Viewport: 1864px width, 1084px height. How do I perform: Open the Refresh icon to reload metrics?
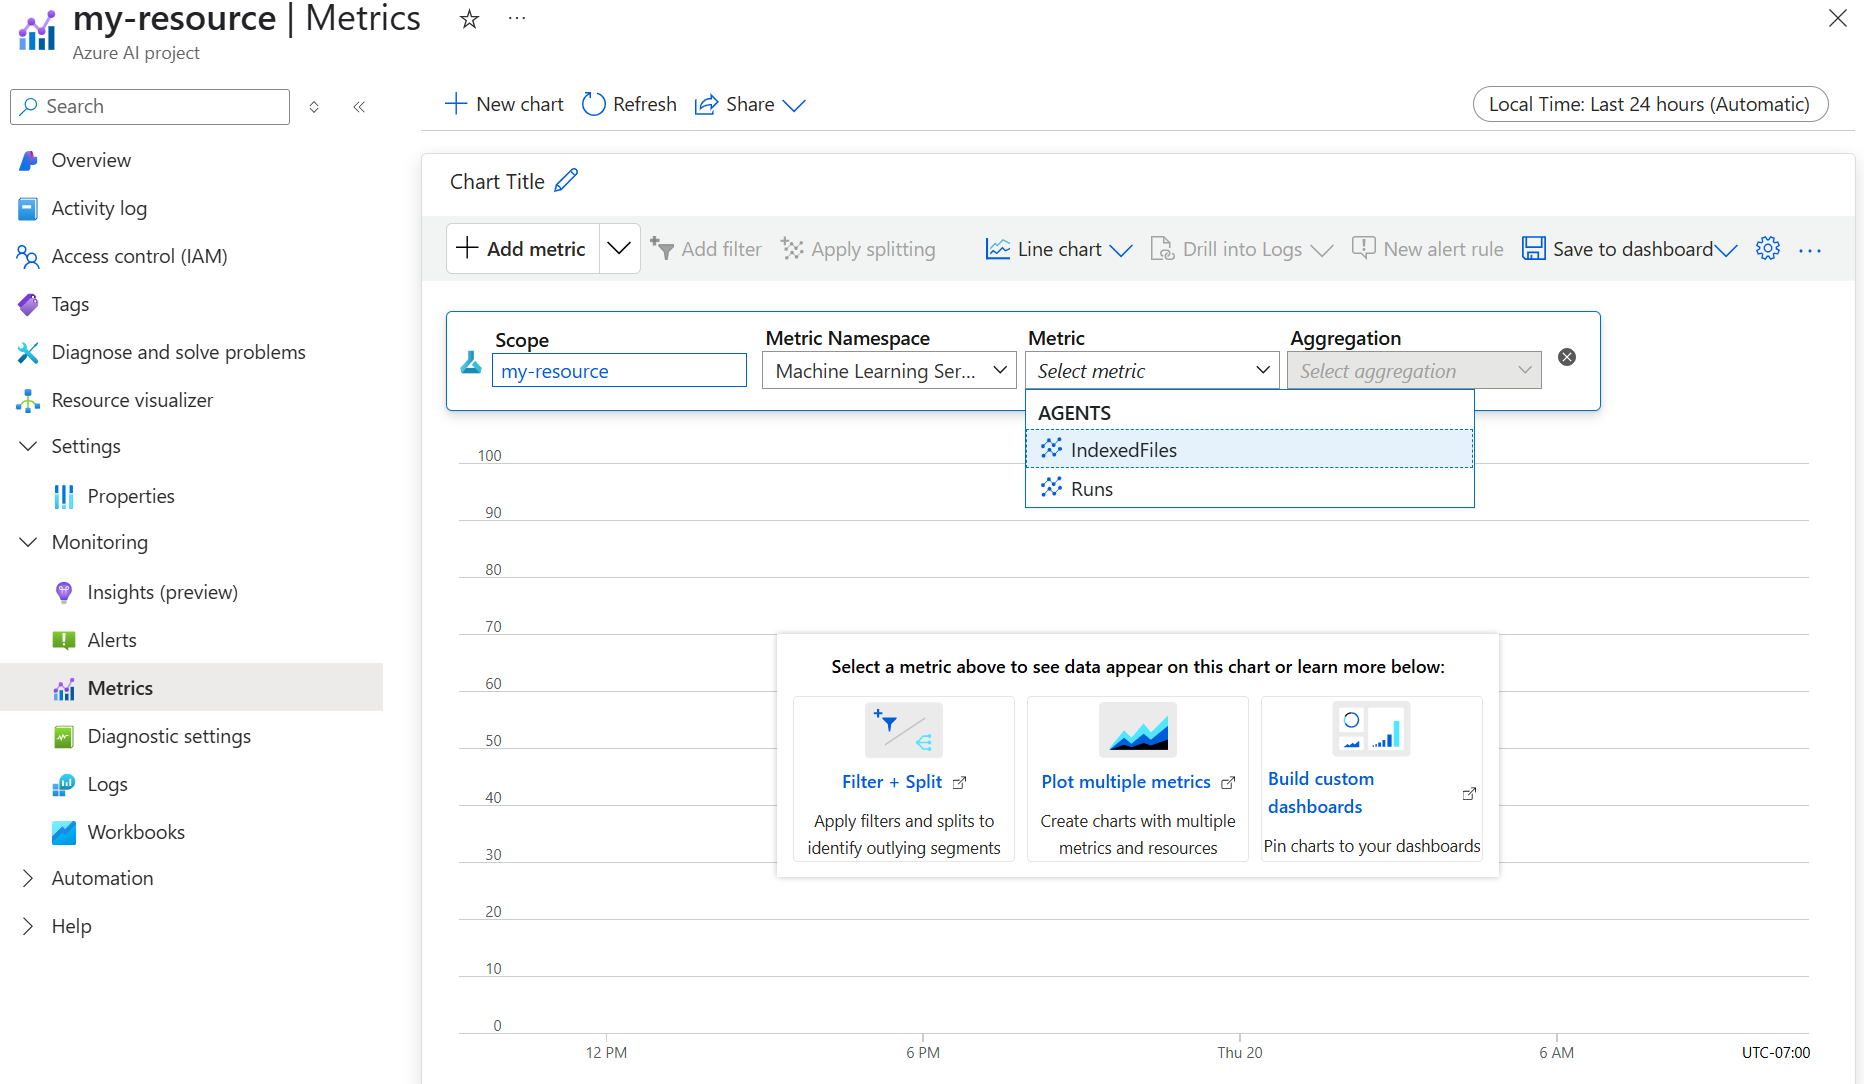click(x=594, y=104)
